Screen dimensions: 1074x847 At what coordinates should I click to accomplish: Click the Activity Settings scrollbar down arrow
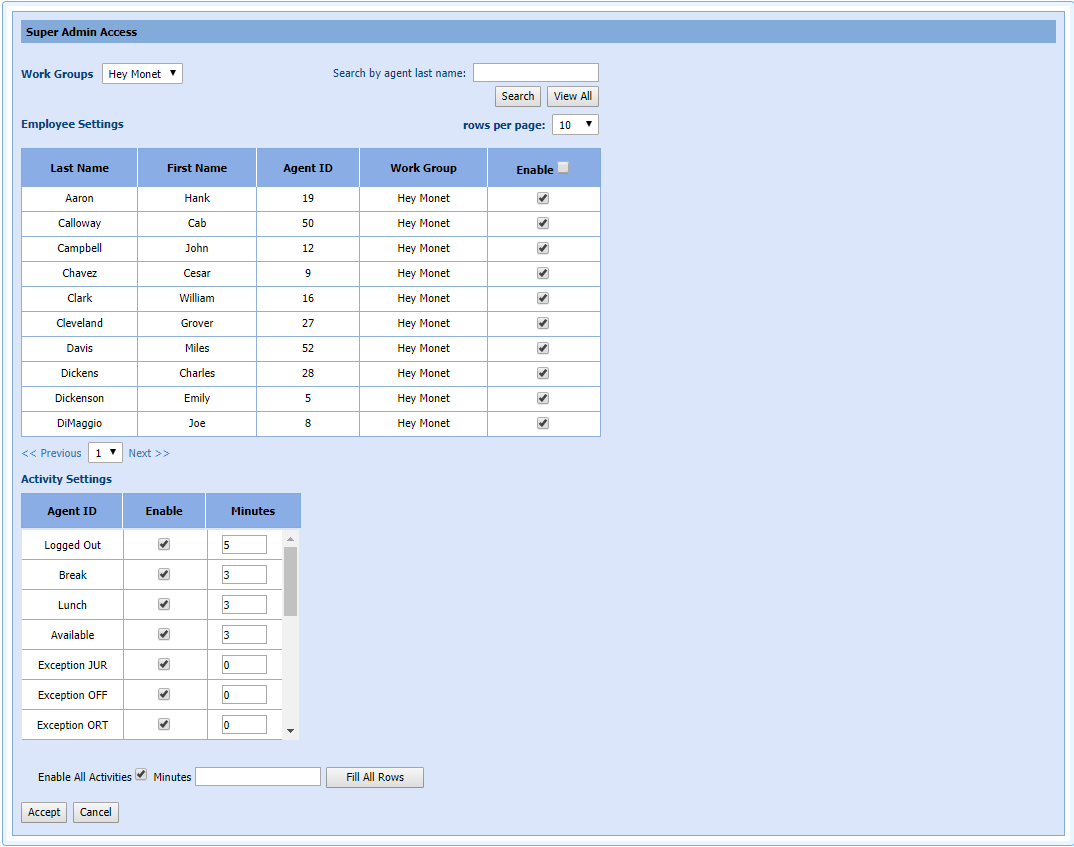click(x=290, y=731)
